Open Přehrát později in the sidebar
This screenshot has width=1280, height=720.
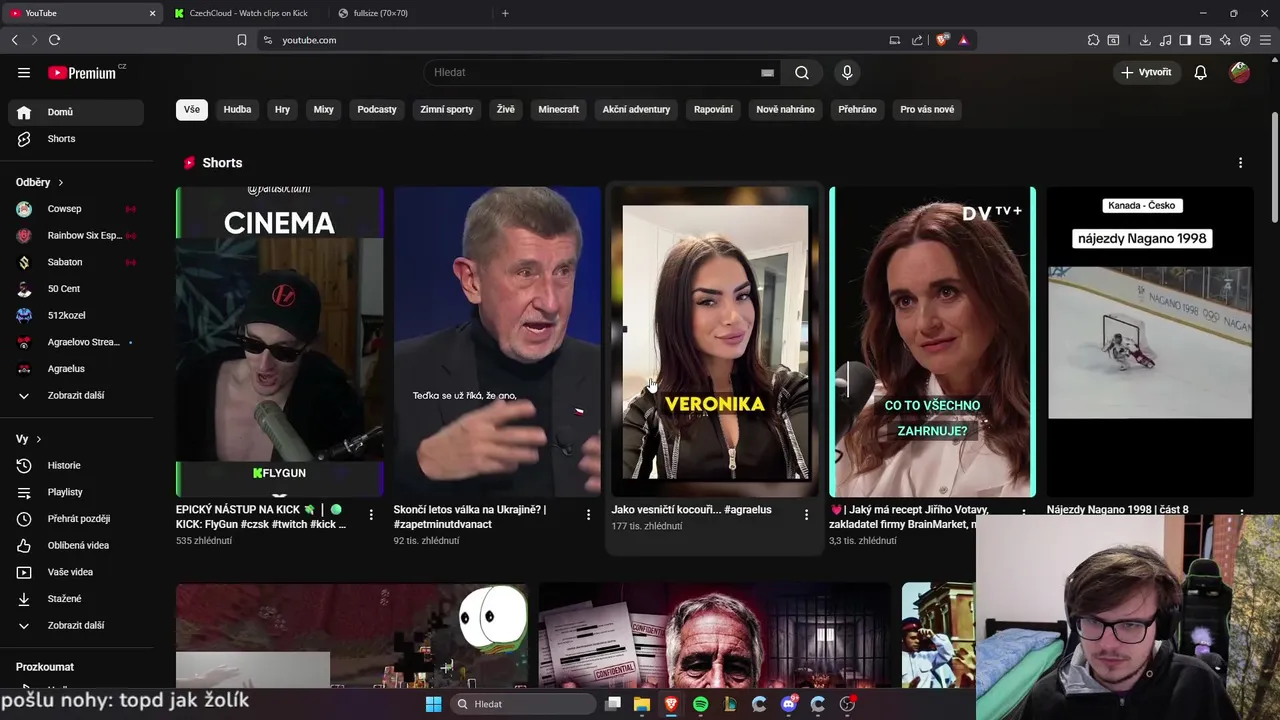click(76, 519)
